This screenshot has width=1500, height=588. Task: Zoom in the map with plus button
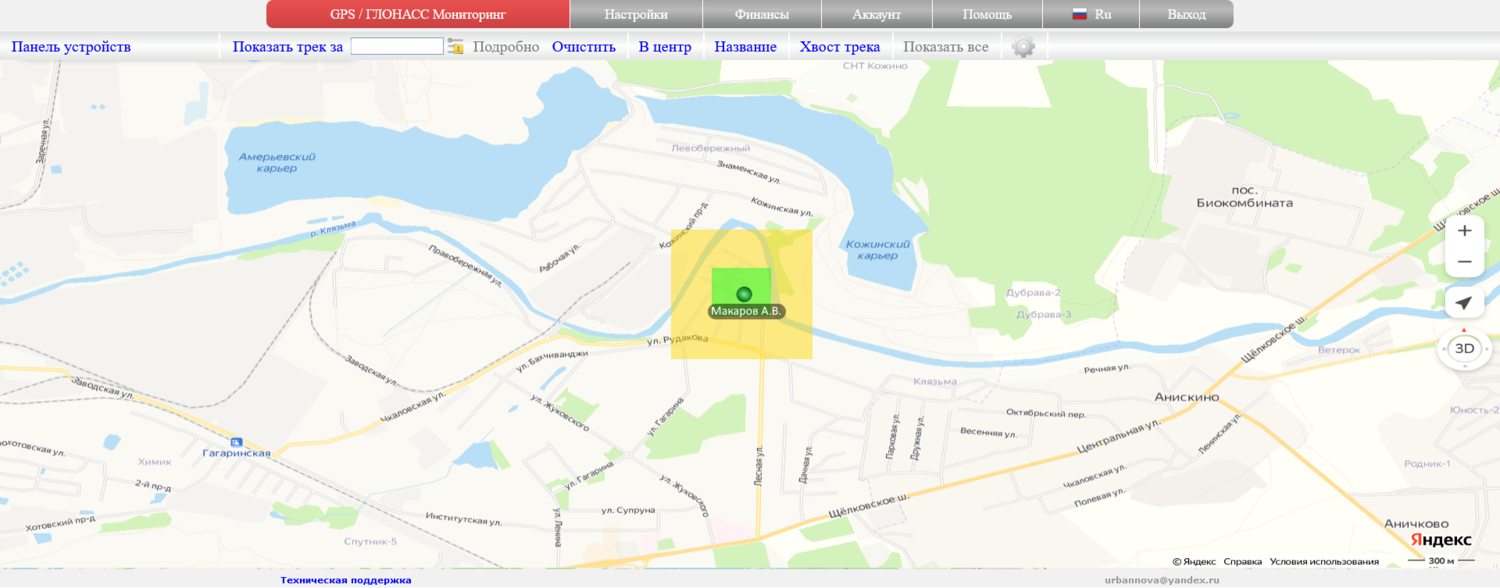(1465, 230)
